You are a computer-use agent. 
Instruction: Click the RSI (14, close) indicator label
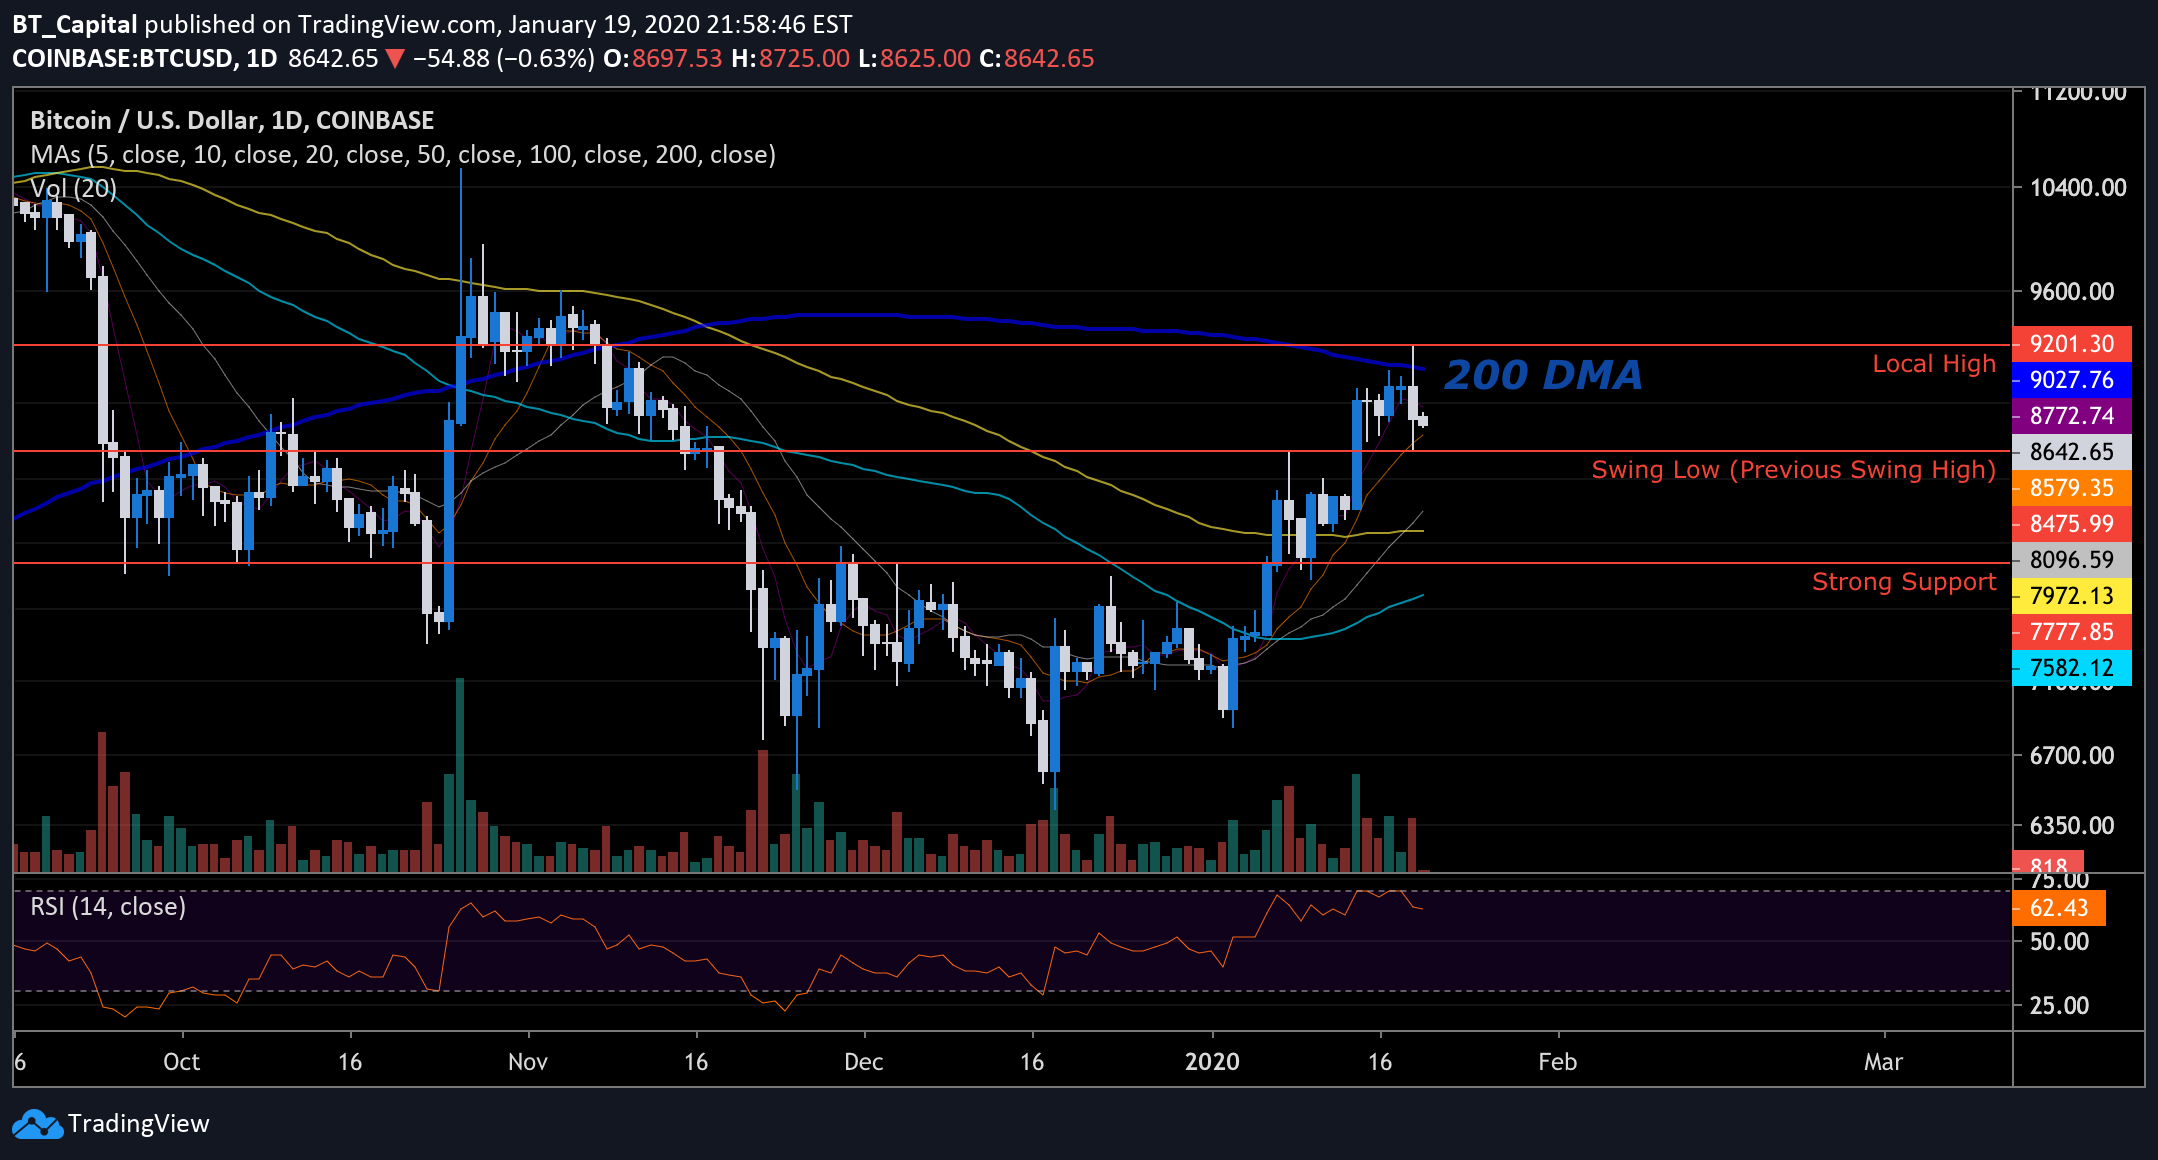pos(108,907)
